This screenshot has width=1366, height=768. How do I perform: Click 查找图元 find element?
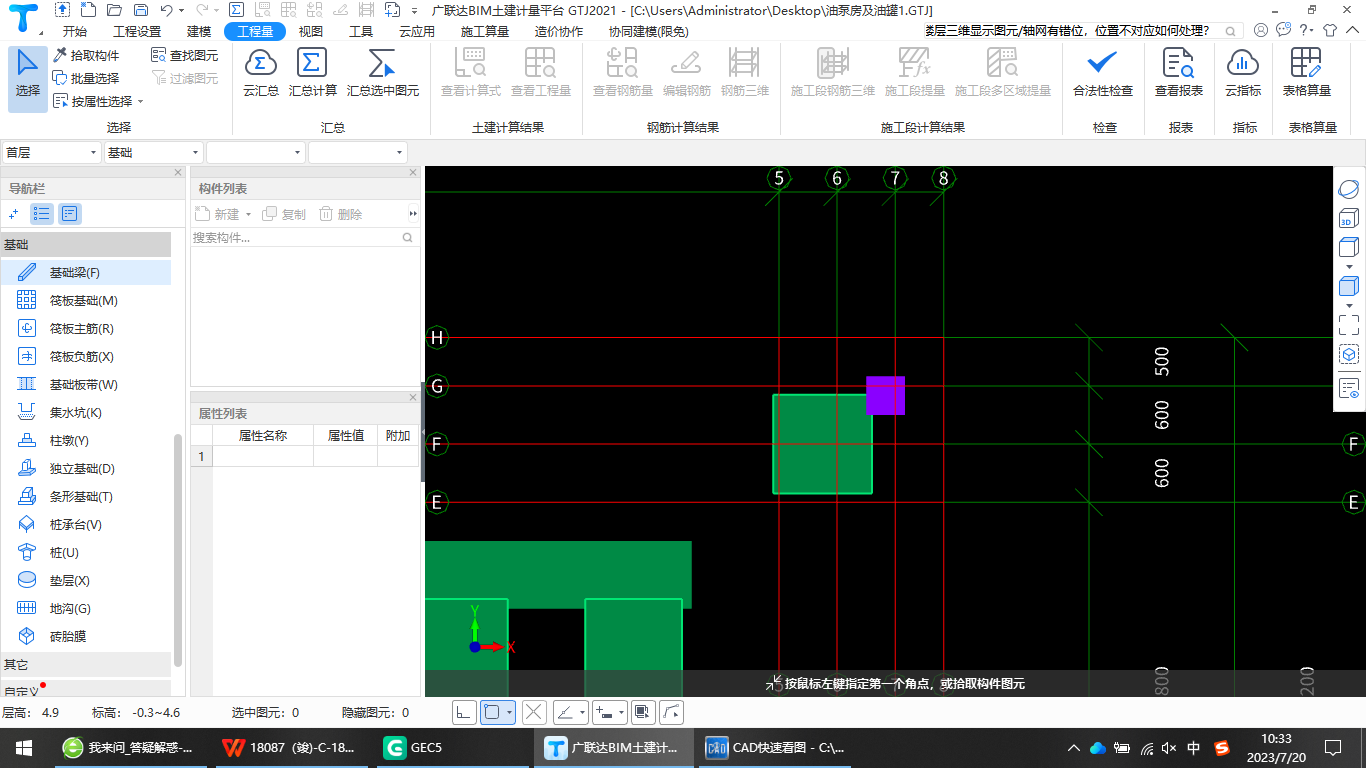[x=184, y=55]
